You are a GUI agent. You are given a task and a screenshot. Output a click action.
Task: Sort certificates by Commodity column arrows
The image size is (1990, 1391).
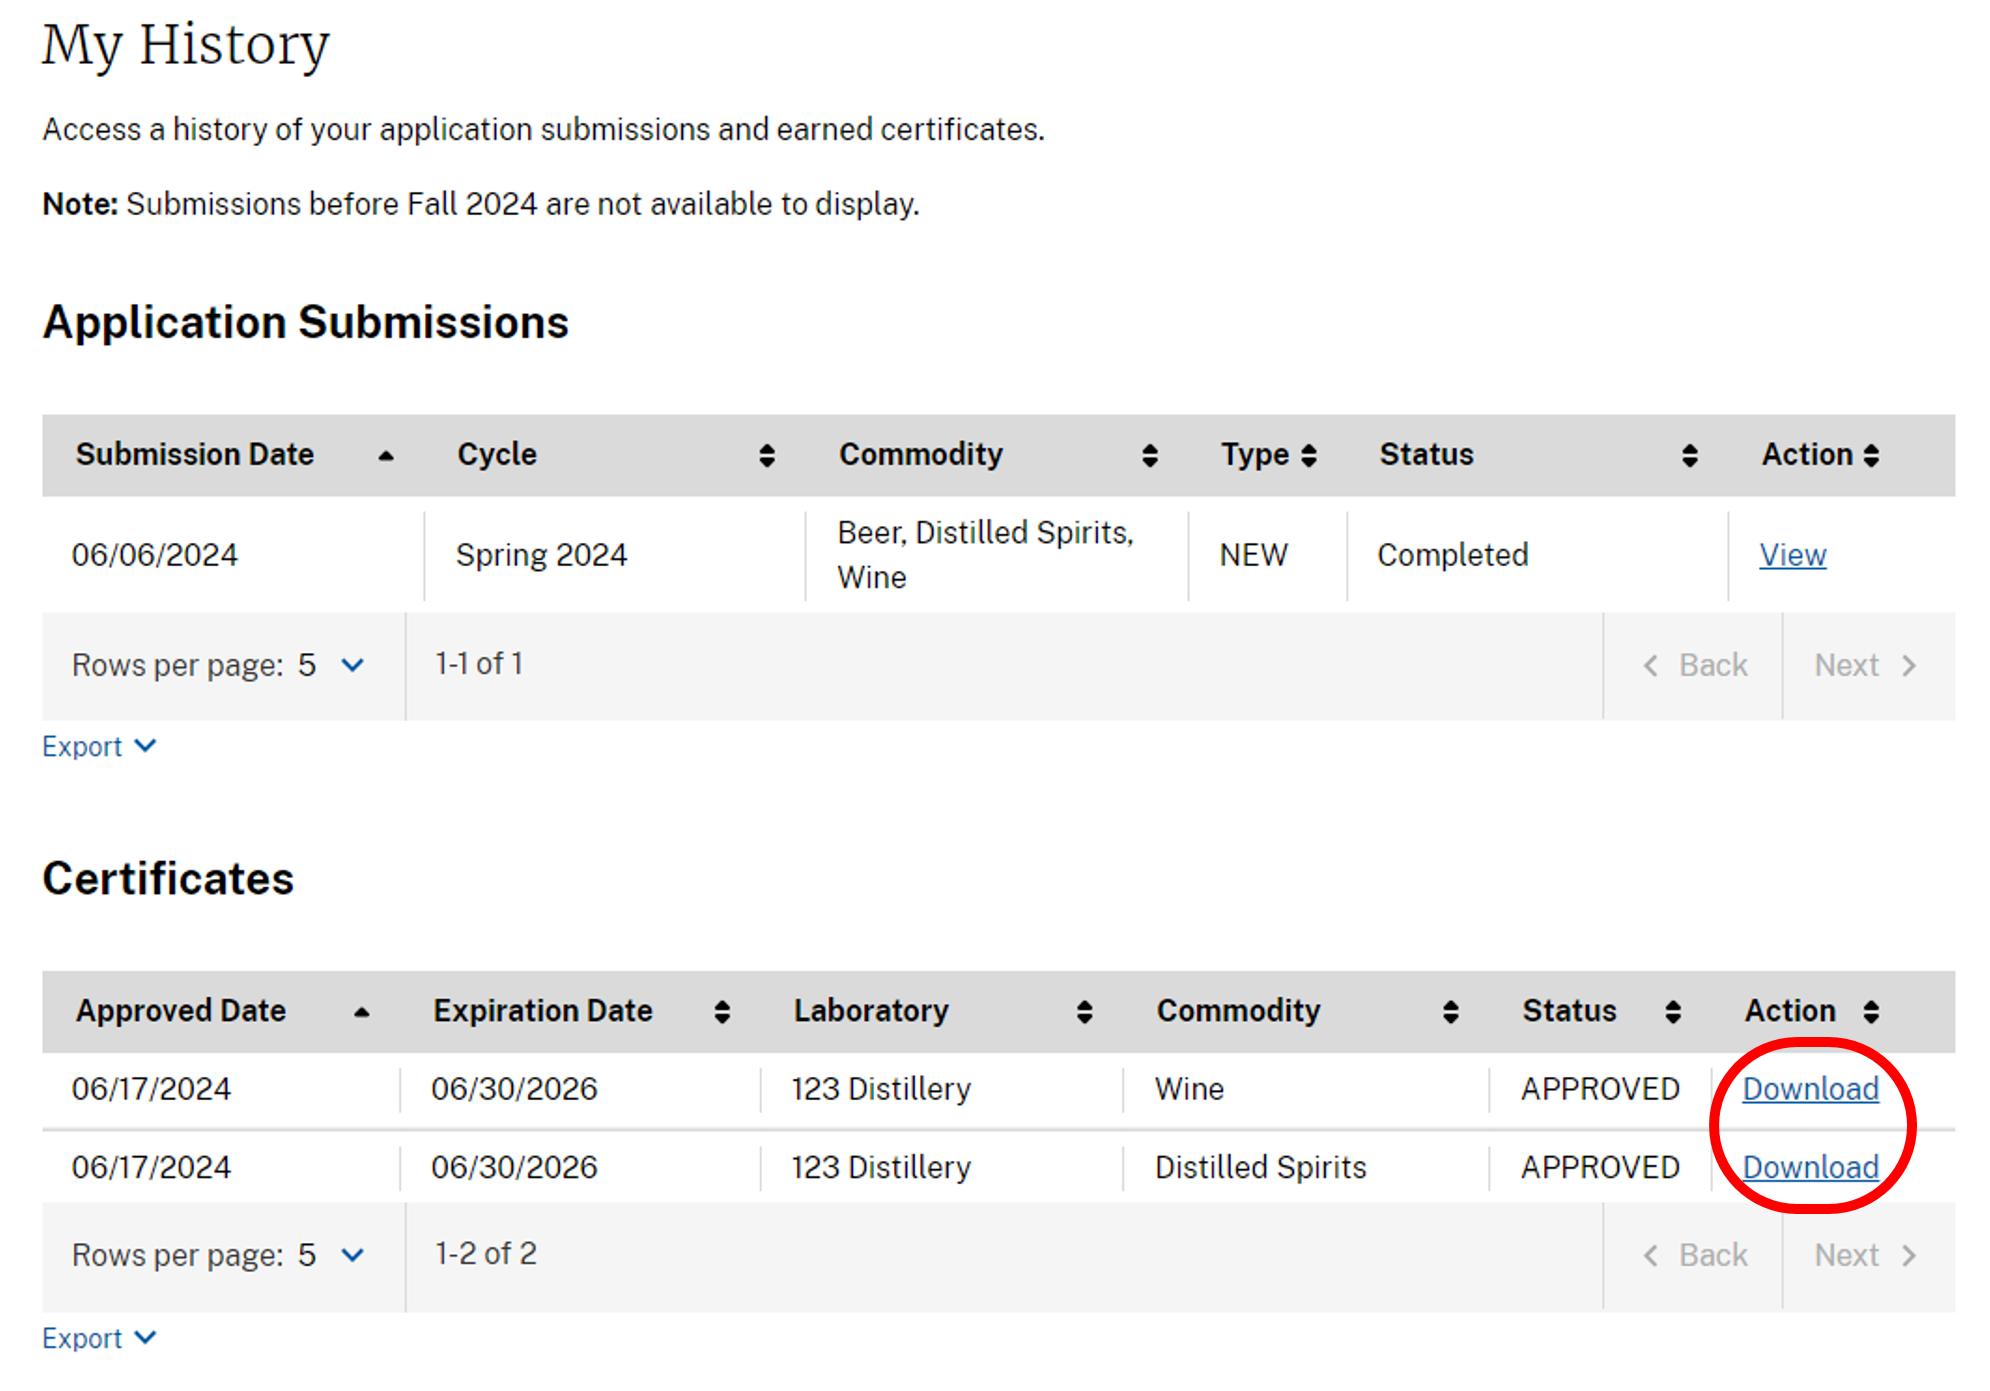tap(1451, 1012)
